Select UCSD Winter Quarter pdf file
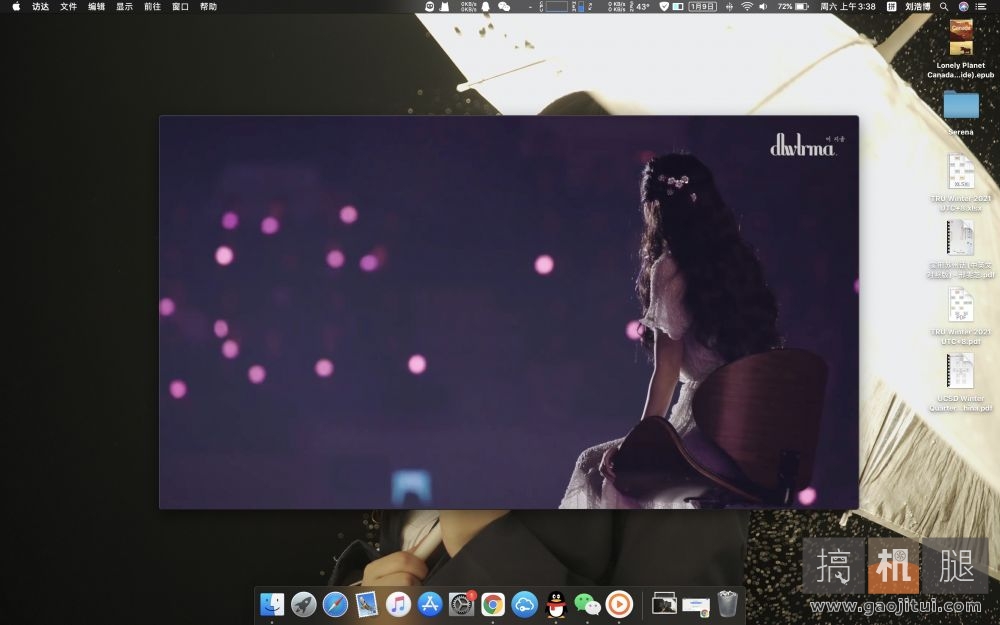Image resolution: width=1000 pixels, height=625 pixels. (960, 383)
